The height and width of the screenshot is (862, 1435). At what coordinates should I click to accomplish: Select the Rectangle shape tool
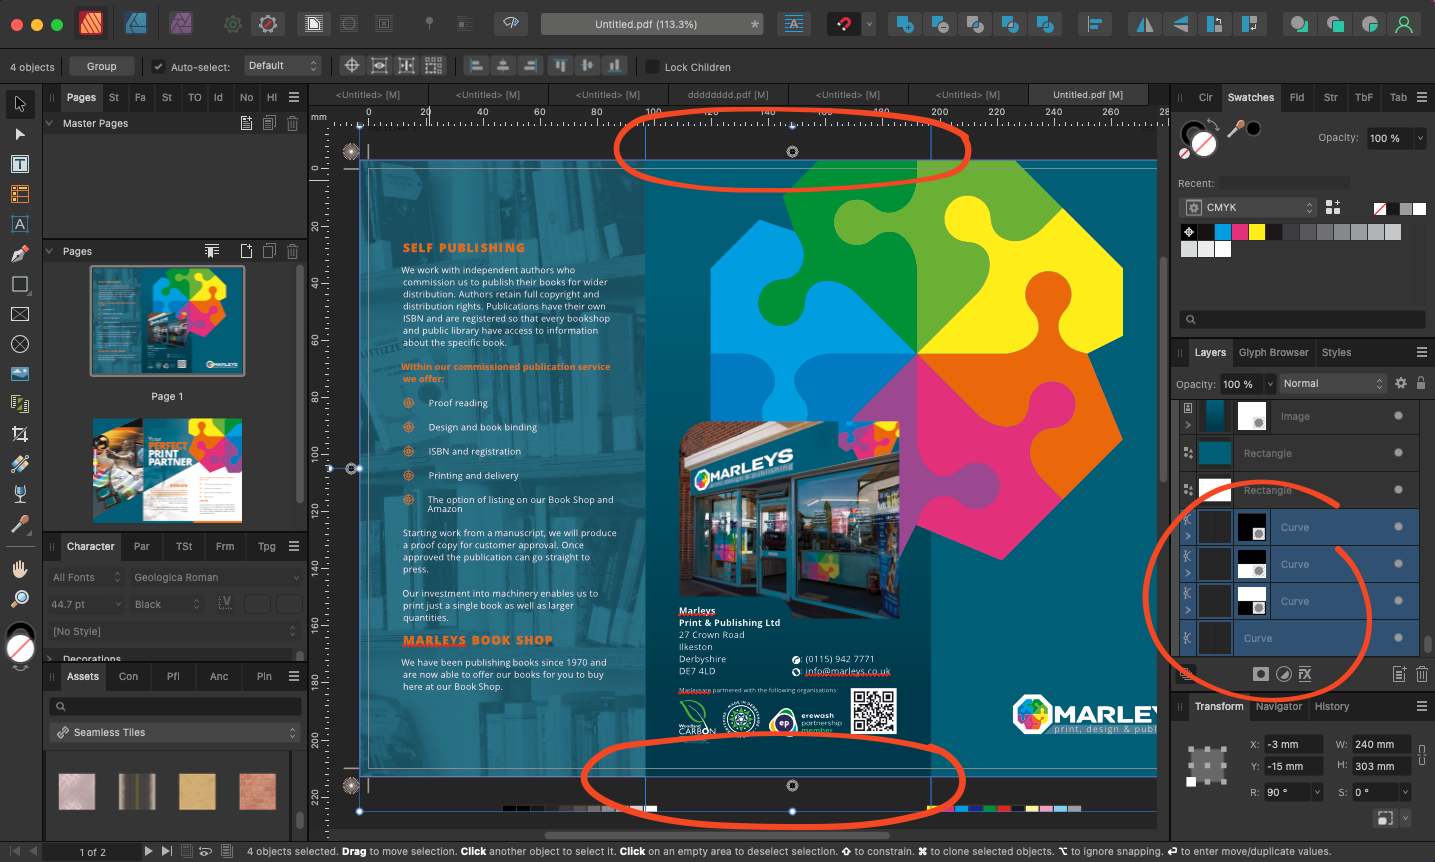(20, 284)
